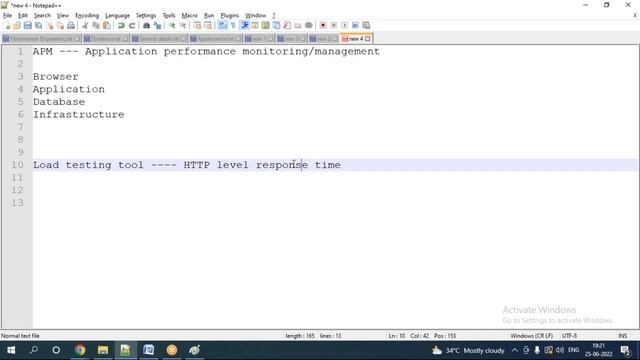Viewport: 640px width, 360px height.
Task: Click the Save recorded macro icon
Action: [x=366, y=25]
